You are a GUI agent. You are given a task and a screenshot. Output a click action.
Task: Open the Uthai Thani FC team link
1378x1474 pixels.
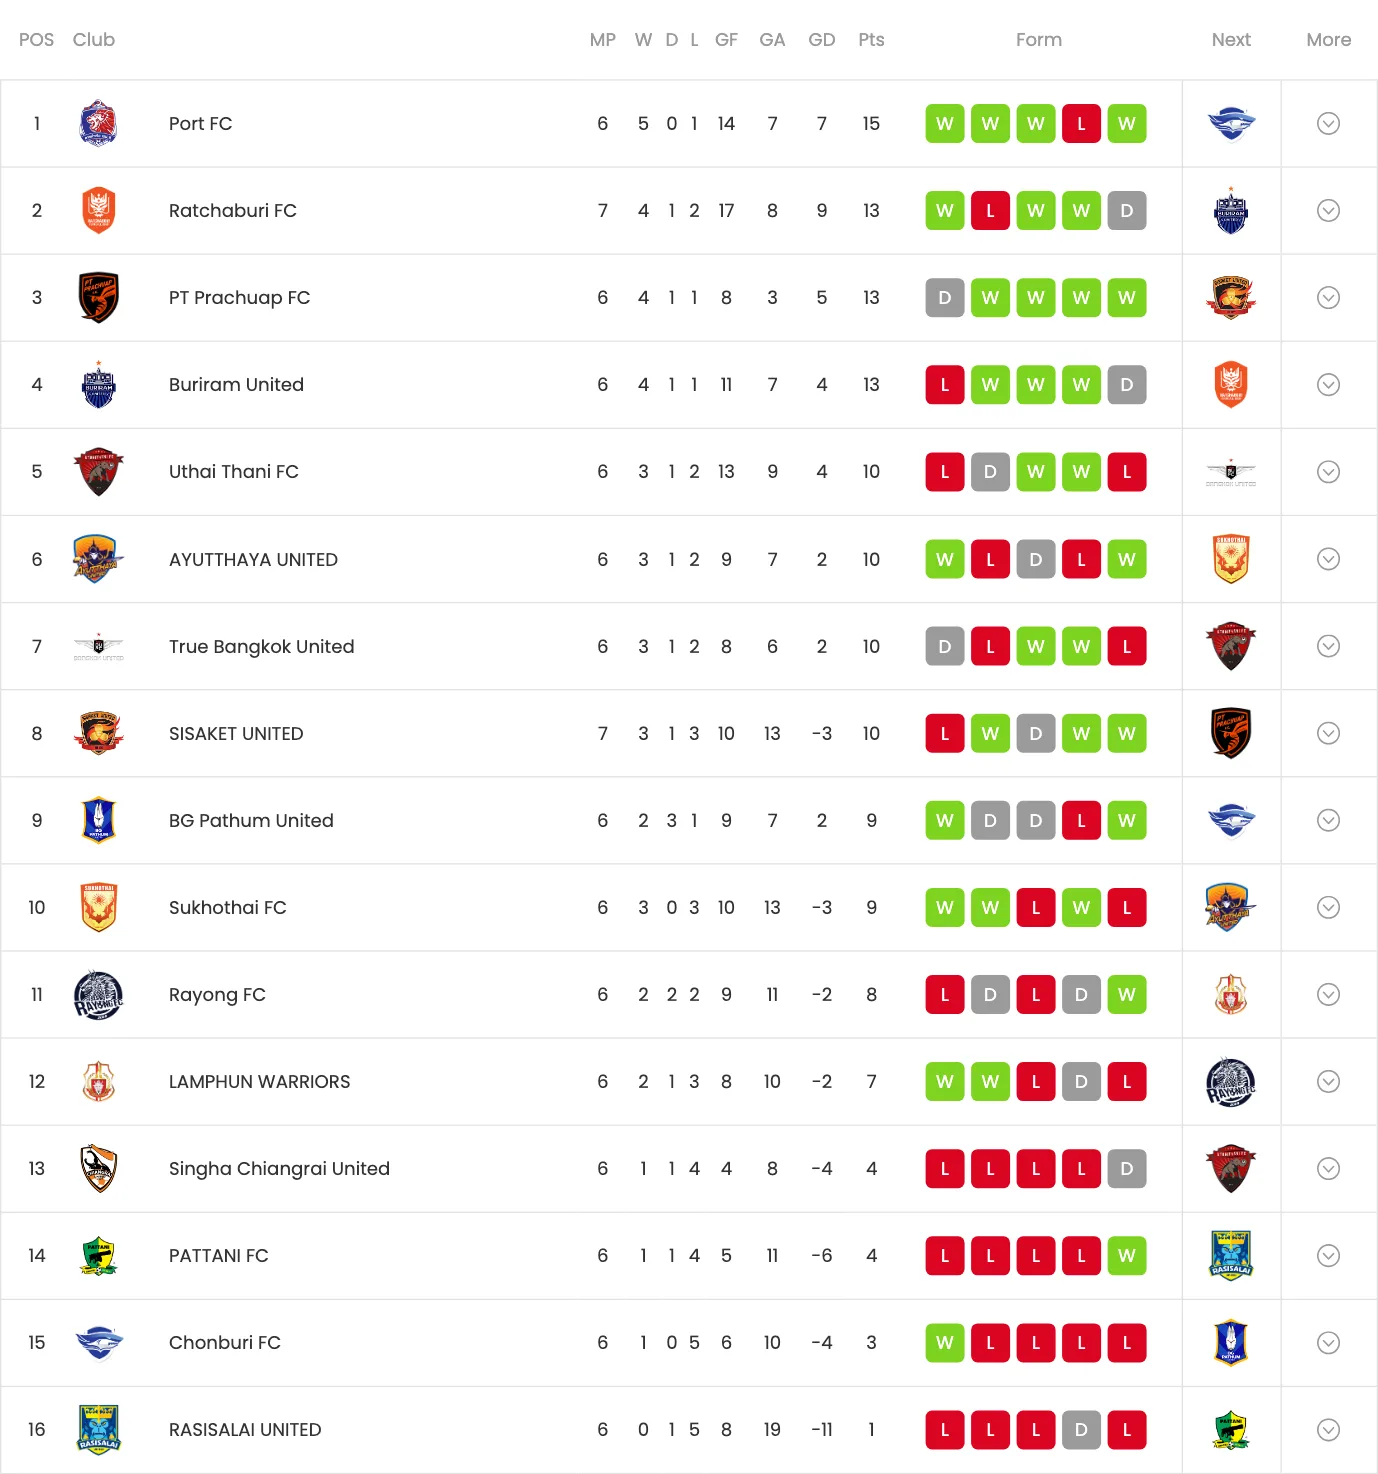tap(233, 471)
